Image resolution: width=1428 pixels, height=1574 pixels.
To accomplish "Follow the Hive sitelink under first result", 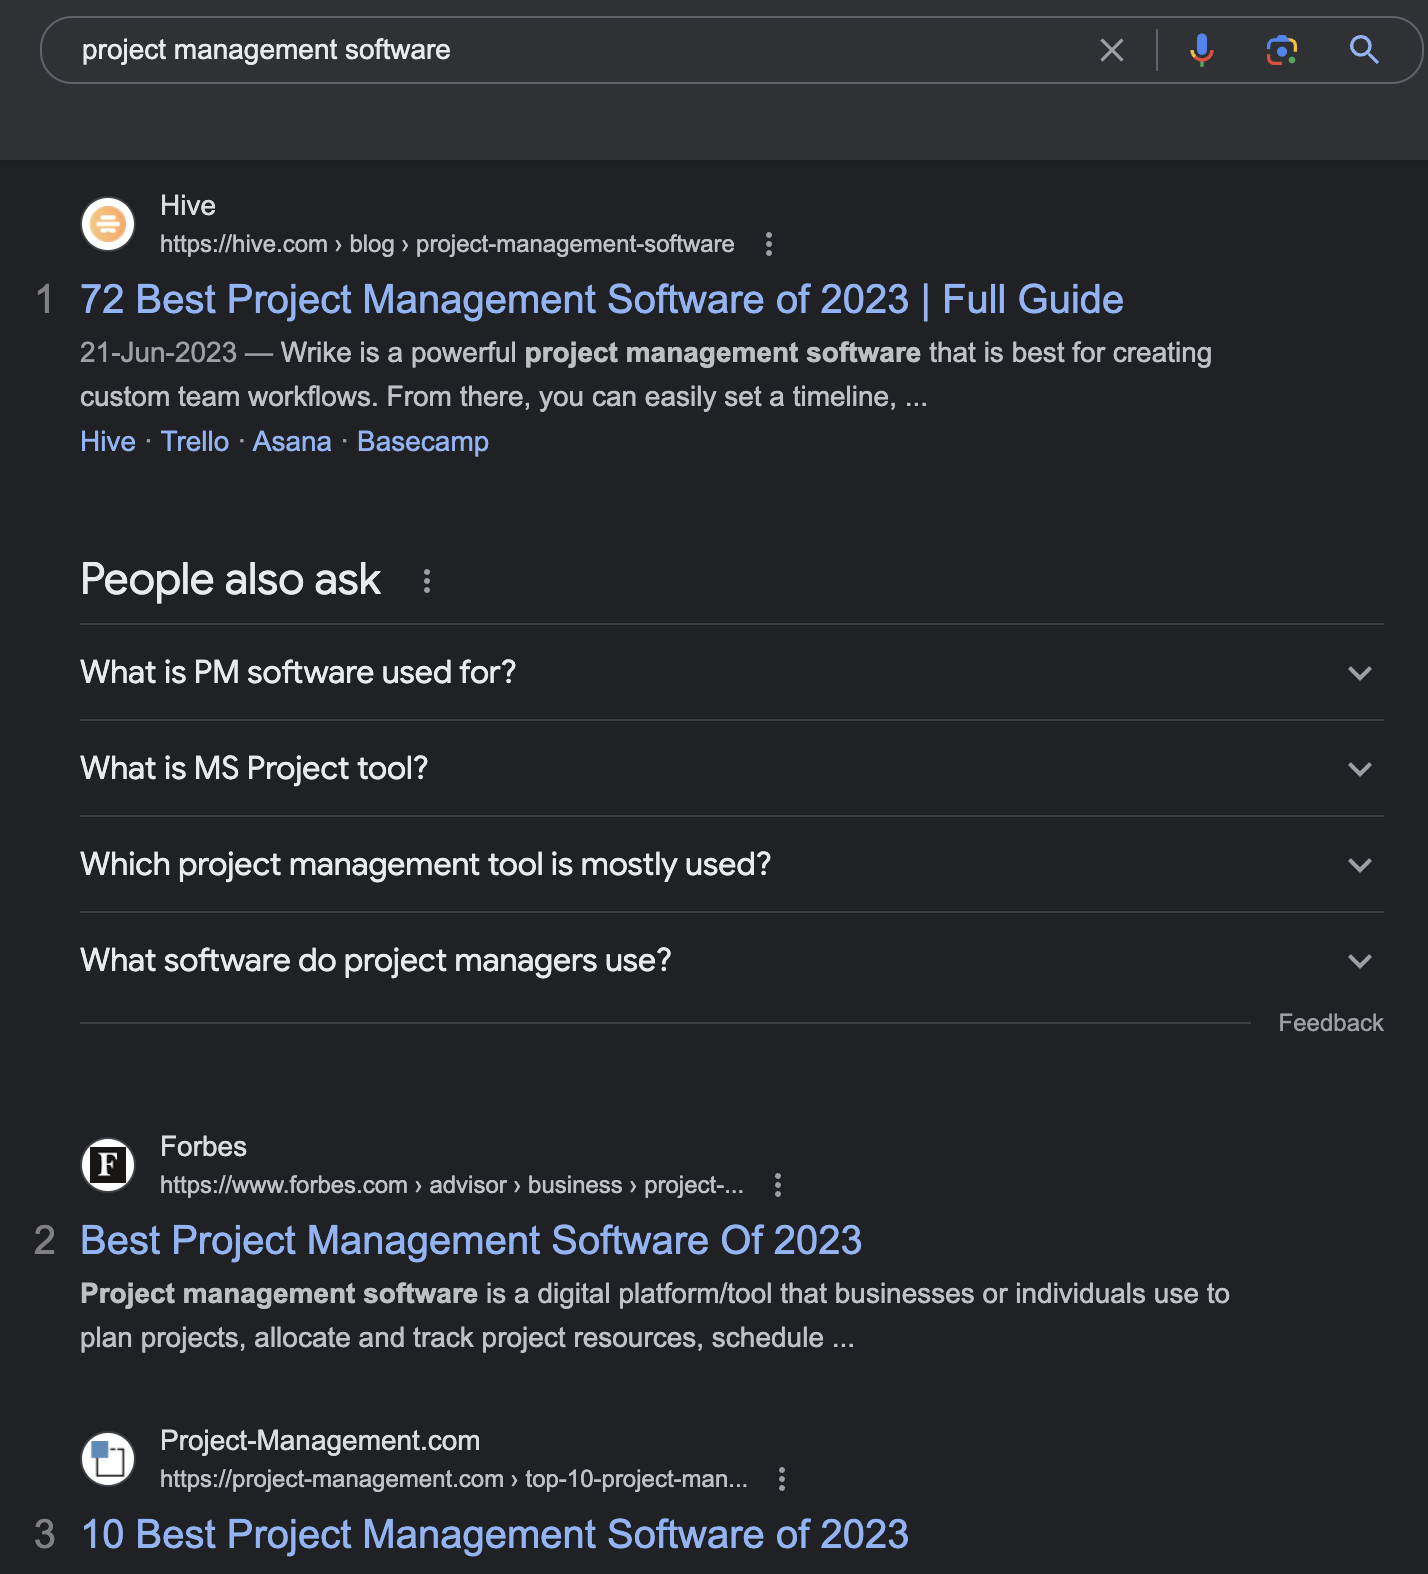I will 108,441.
